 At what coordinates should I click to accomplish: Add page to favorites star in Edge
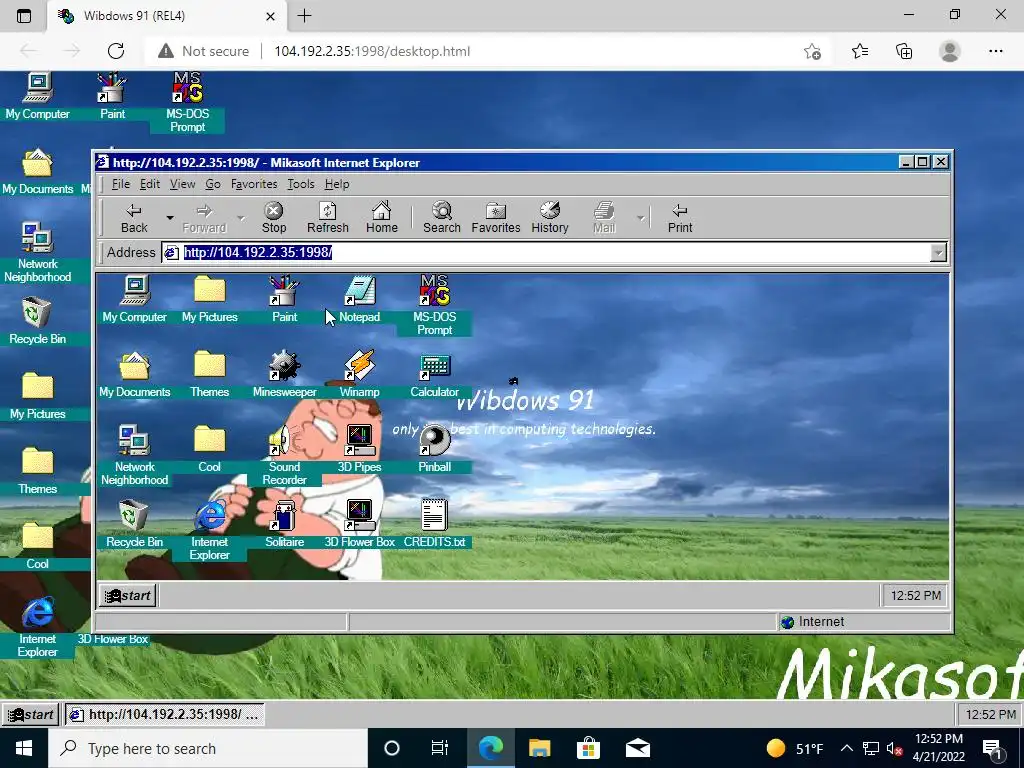coord(812,51)
